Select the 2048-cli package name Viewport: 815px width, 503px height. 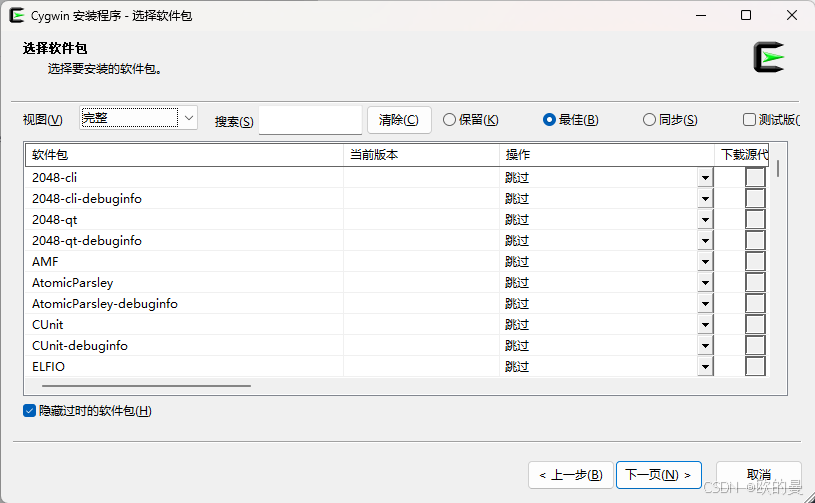(x=55, y=178)
